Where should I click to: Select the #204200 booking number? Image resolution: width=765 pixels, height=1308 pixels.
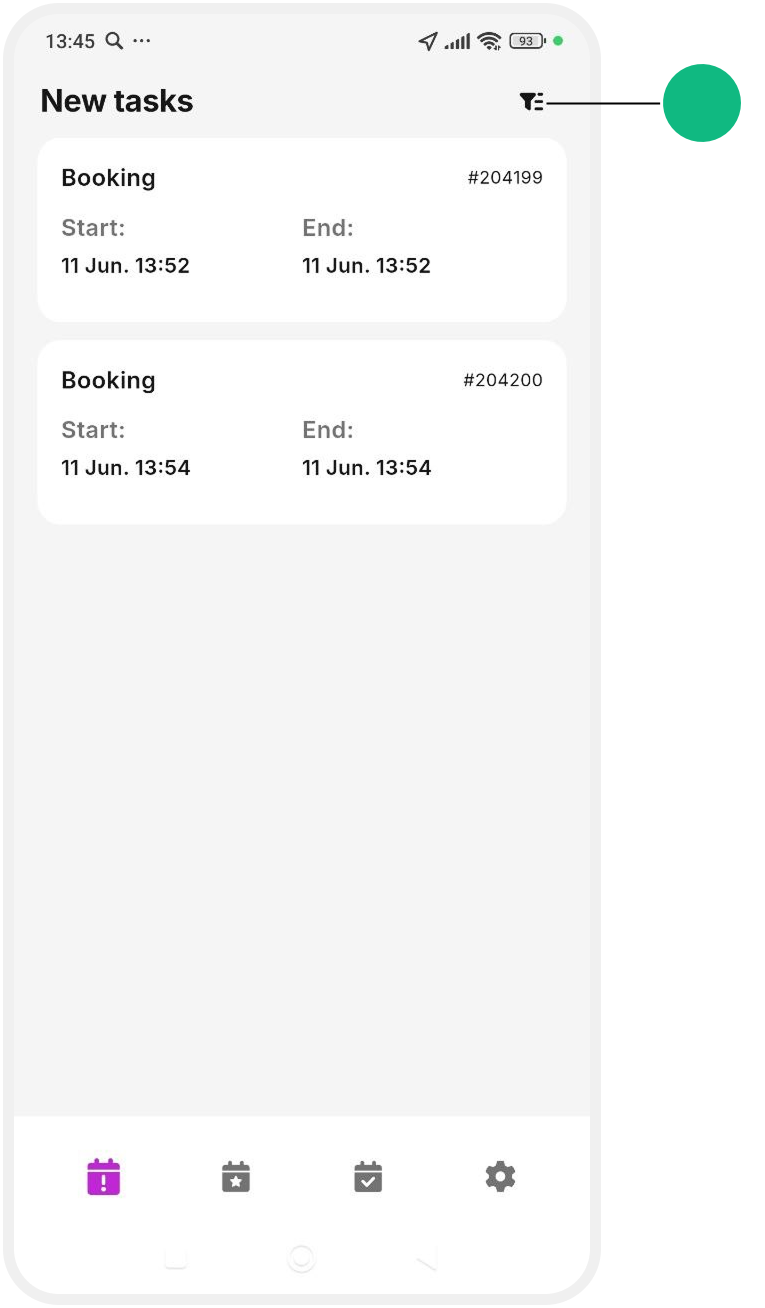click(503, 380)
